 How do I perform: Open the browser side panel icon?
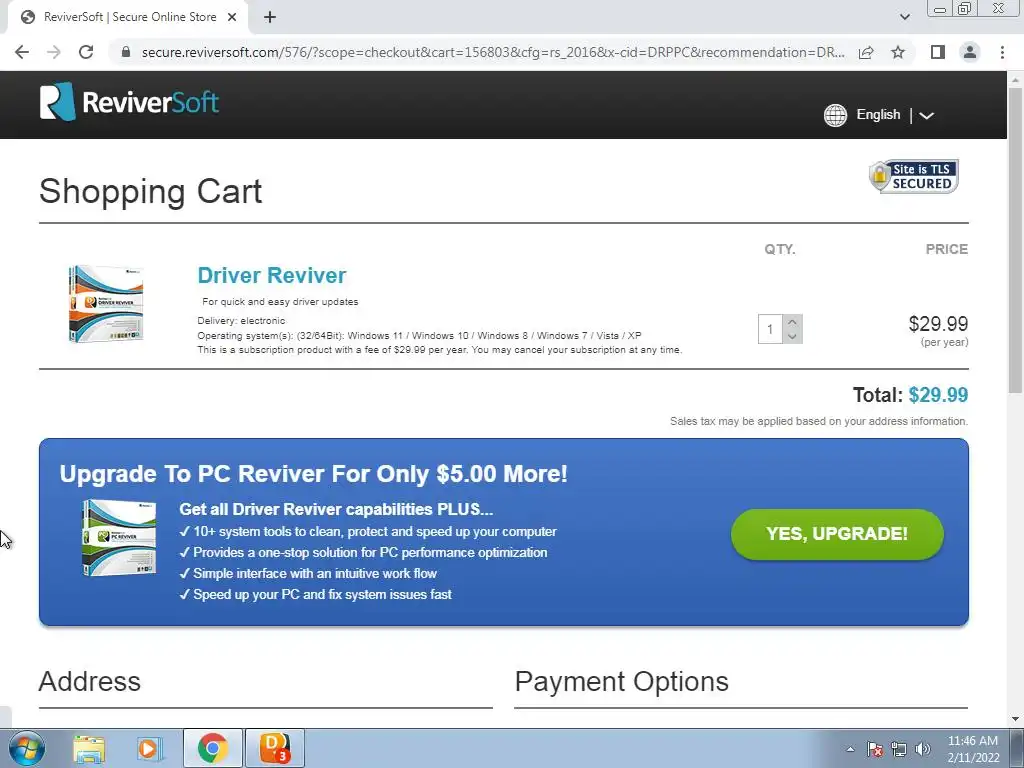(938, 52)
